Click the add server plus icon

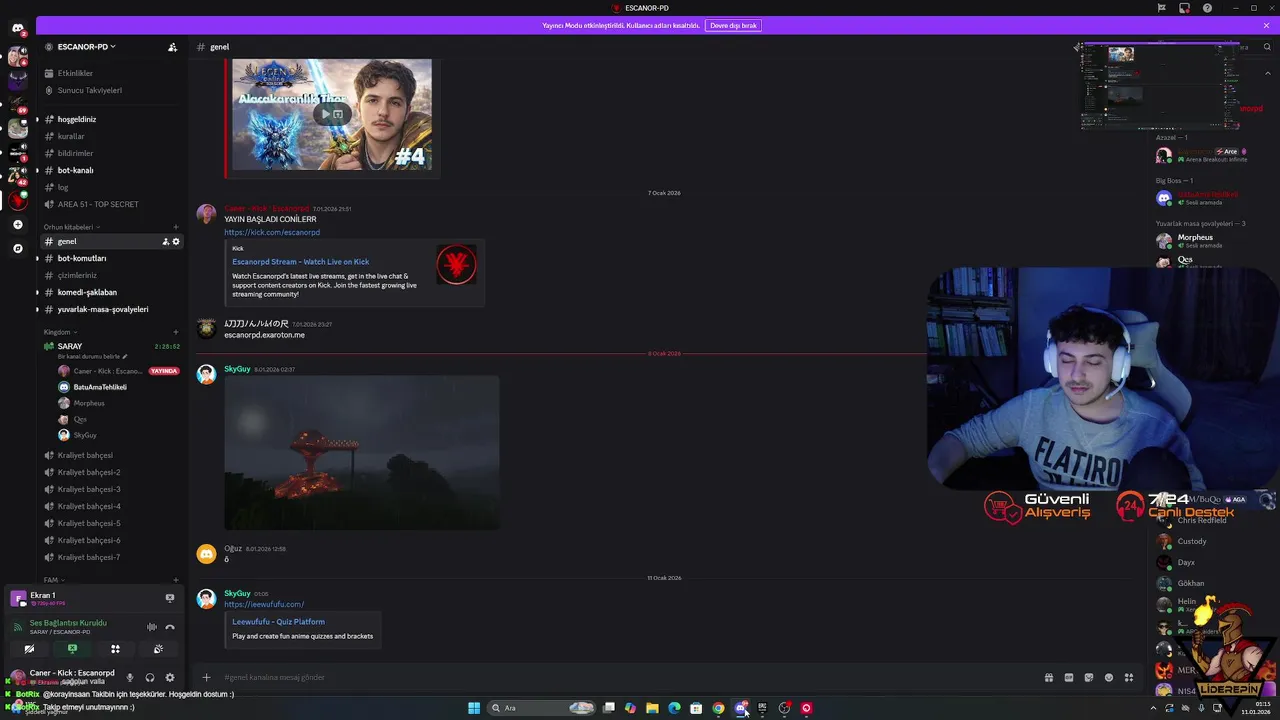click(18, 225)
